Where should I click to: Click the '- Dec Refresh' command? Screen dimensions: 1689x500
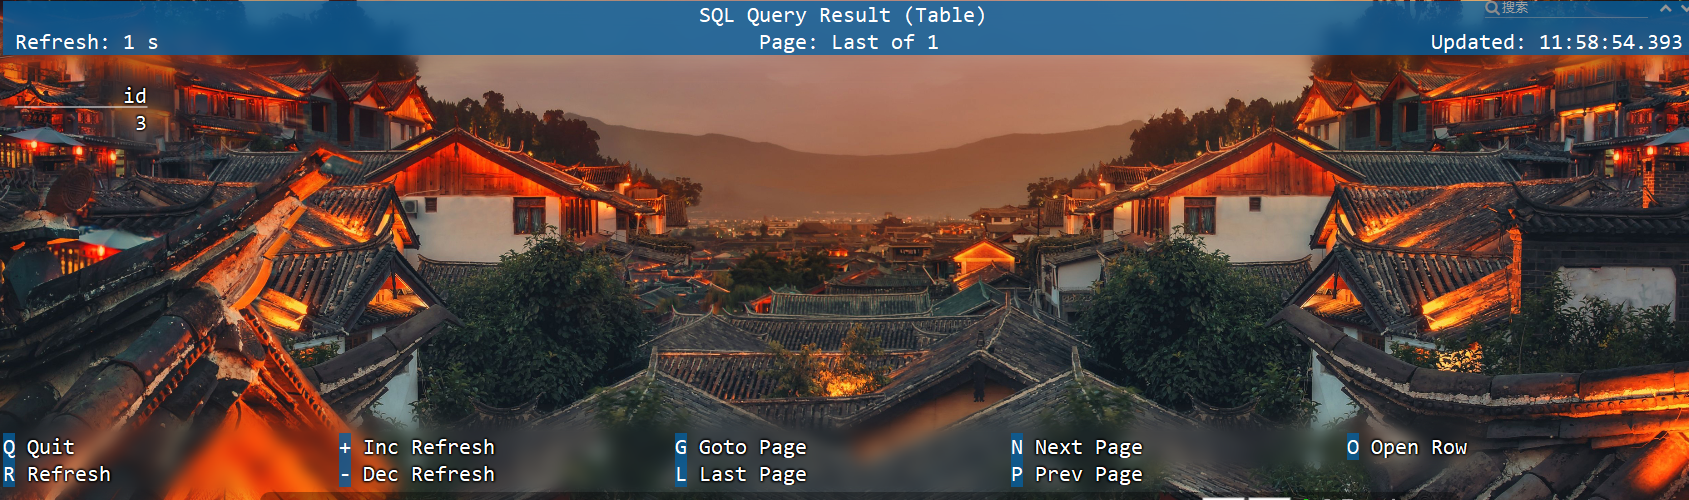point(417,474)
